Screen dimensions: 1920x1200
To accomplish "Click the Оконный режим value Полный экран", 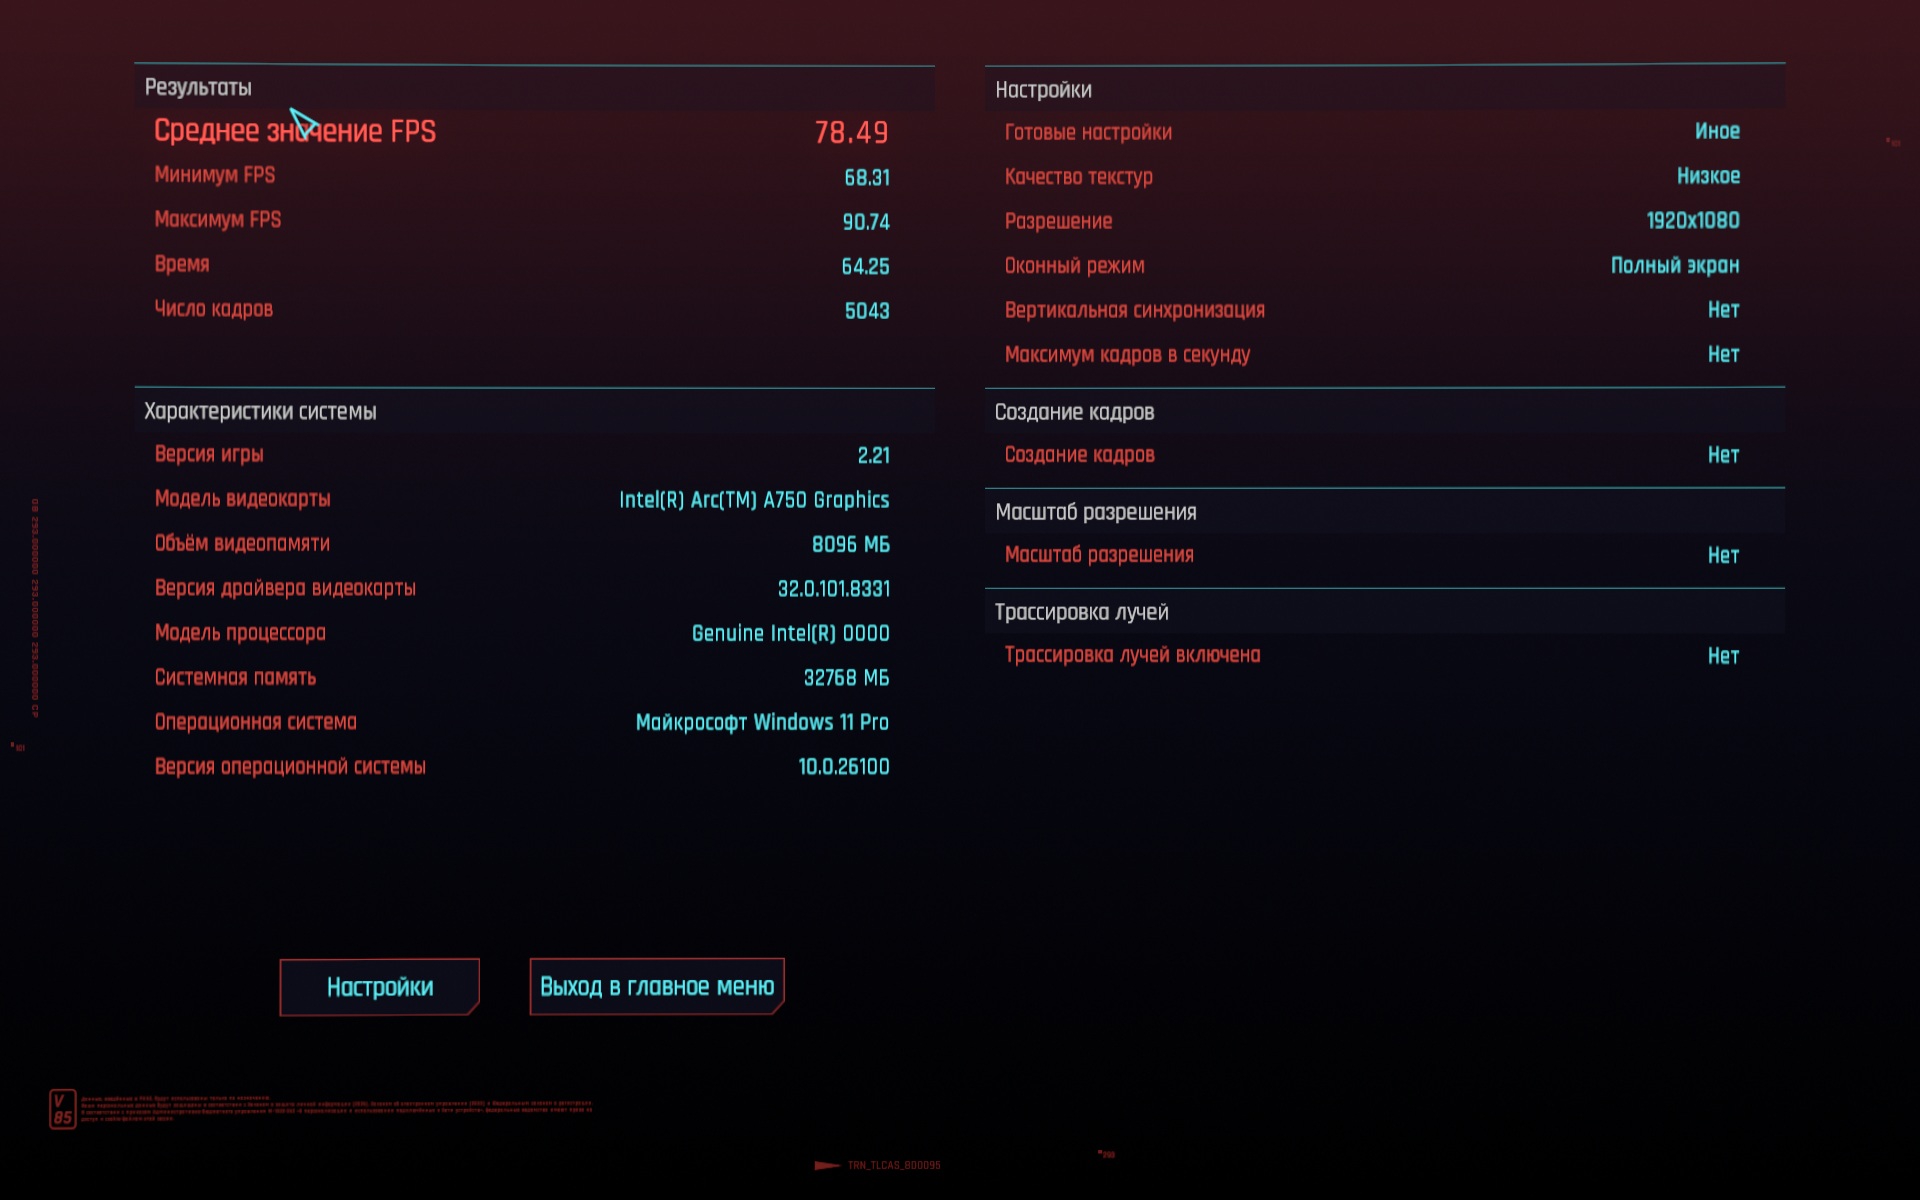I will [x=1674, y=266].
